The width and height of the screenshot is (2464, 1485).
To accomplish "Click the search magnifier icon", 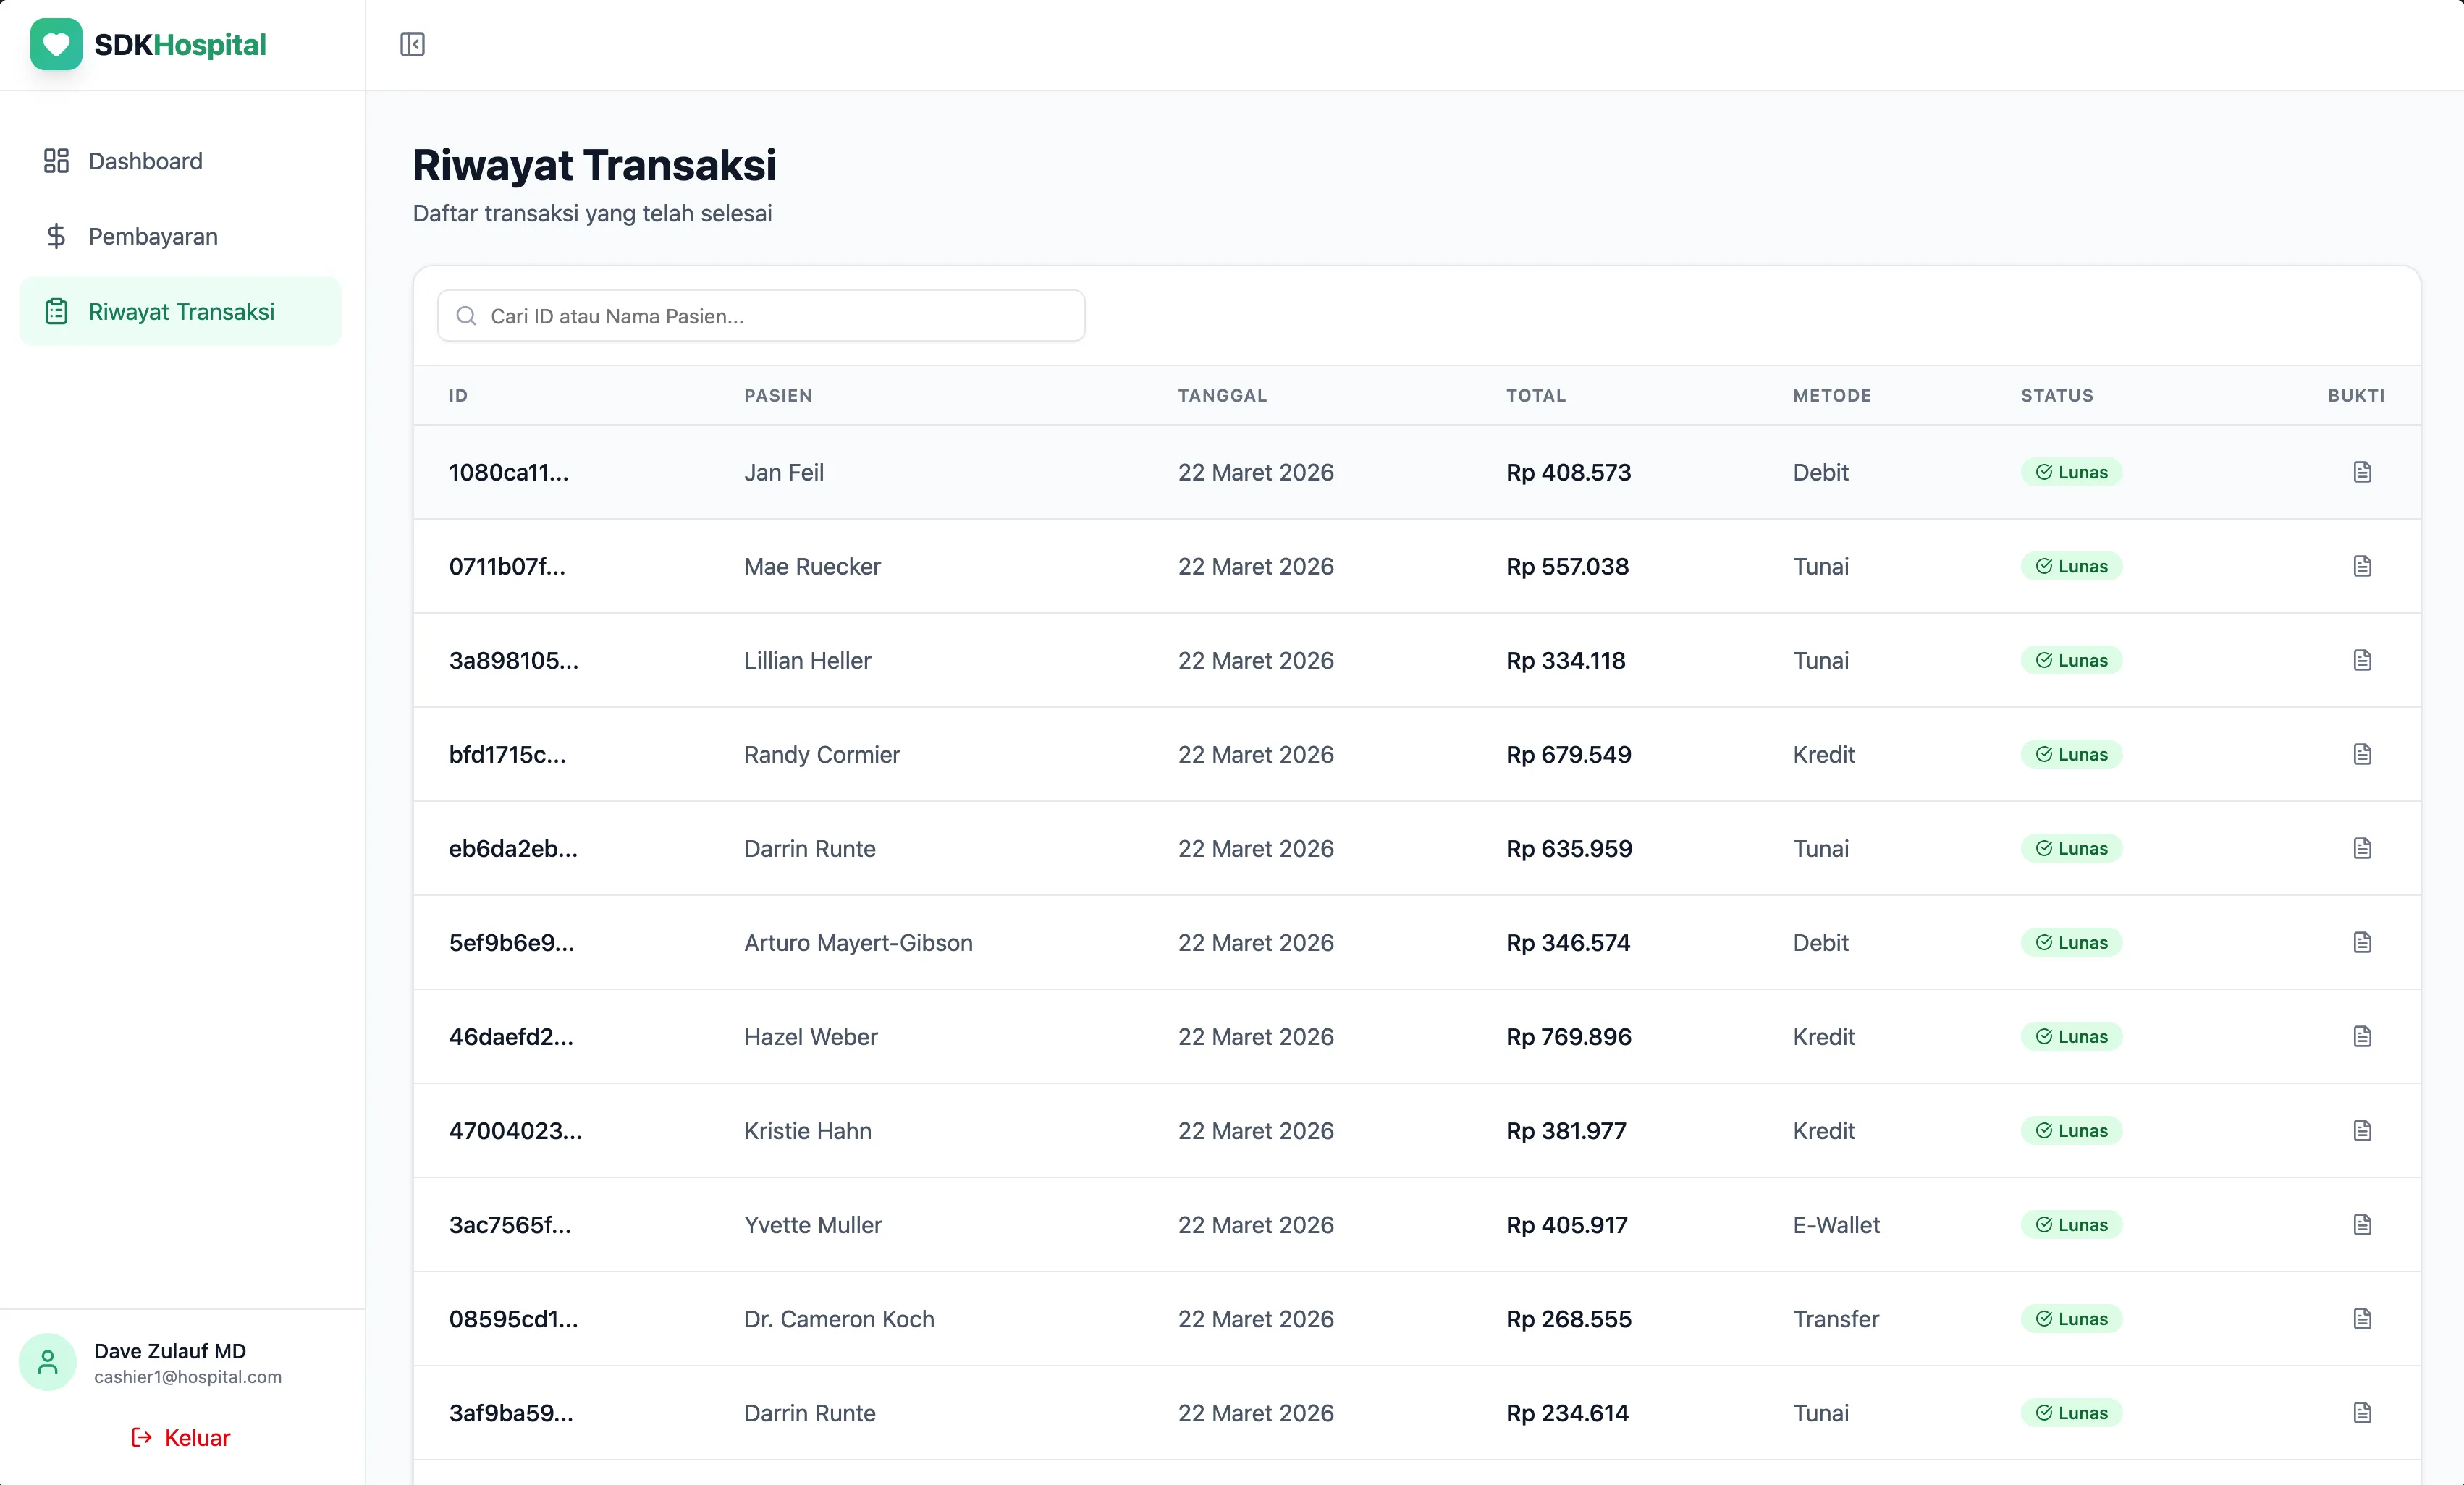I will coord(465,315).
